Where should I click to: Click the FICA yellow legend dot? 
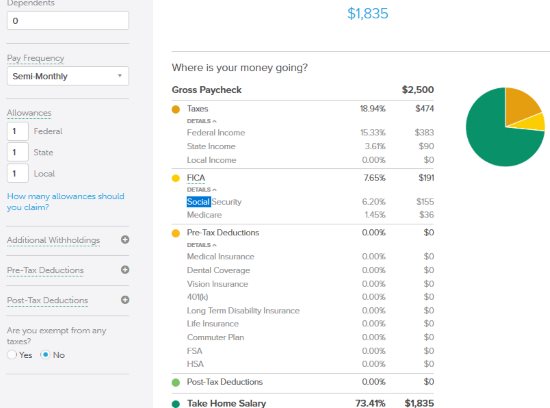click(176, 178)
